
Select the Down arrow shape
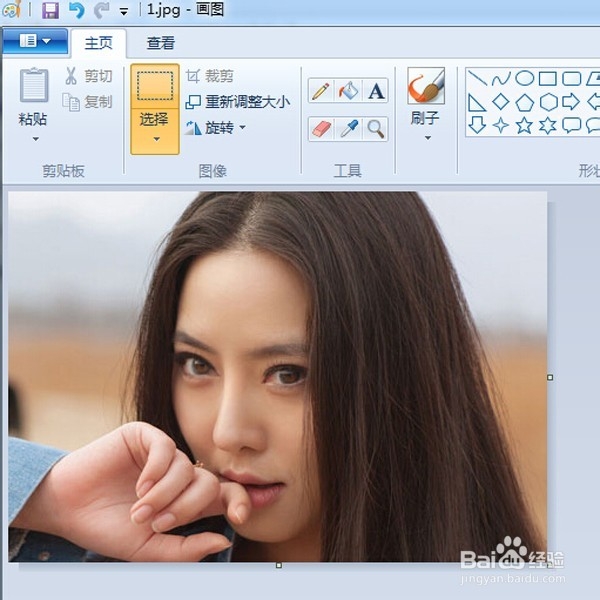click(477, 125)
